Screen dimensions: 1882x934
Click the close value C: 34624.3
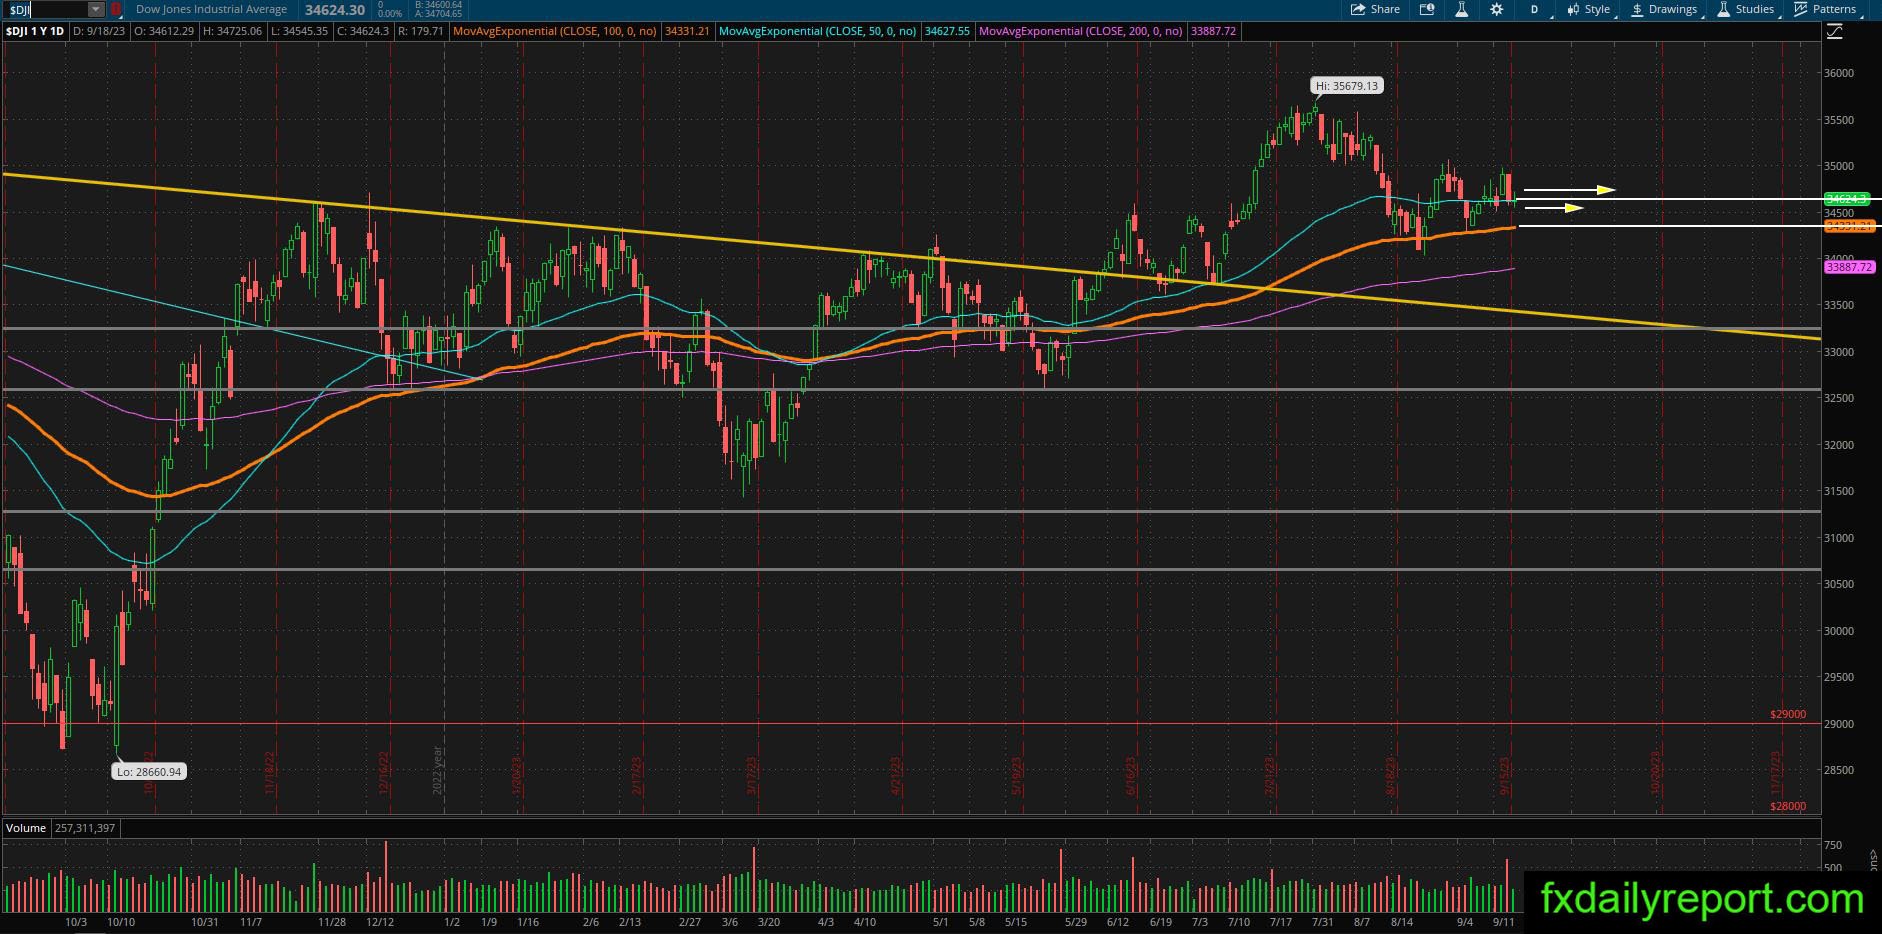363,32
